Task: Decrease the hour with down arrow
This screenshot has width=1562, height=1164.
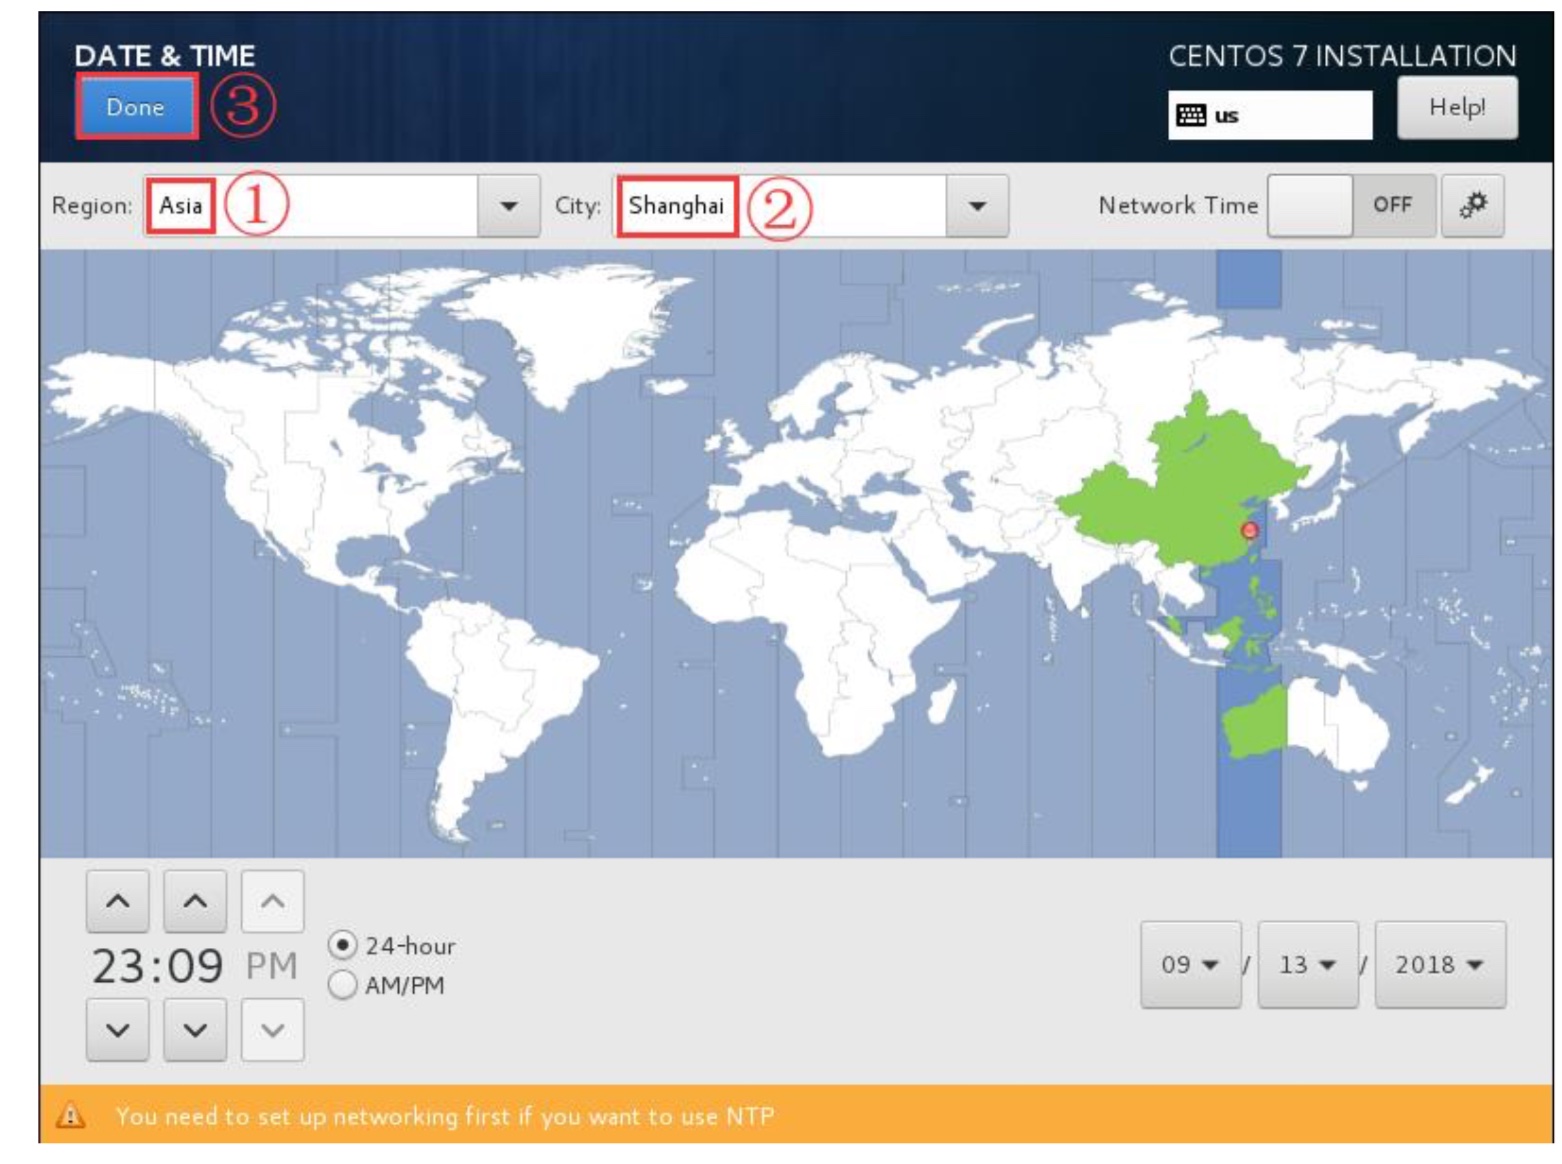Action: click(x=118, y=1029)
